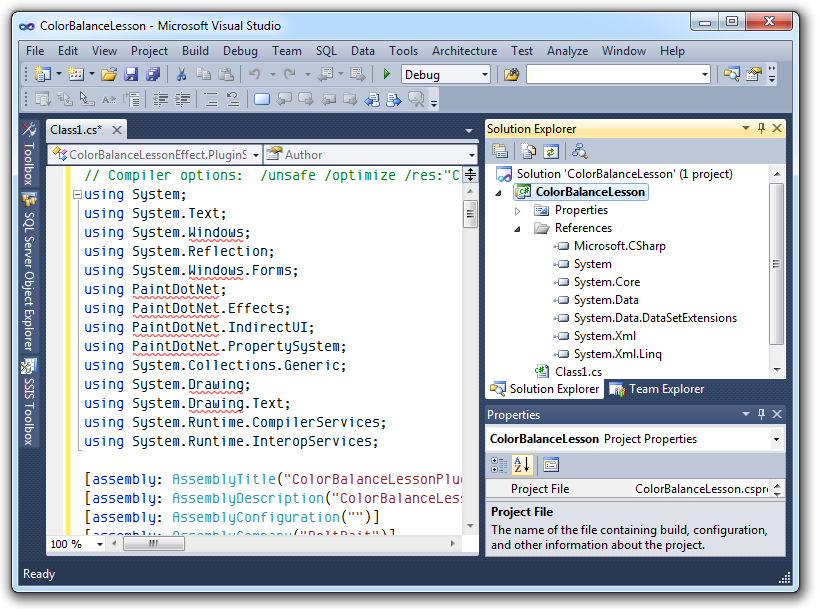Collapse the References folder node
This screenshot has width=821, height=609.
pyautogui.click(x=517, y=229)
